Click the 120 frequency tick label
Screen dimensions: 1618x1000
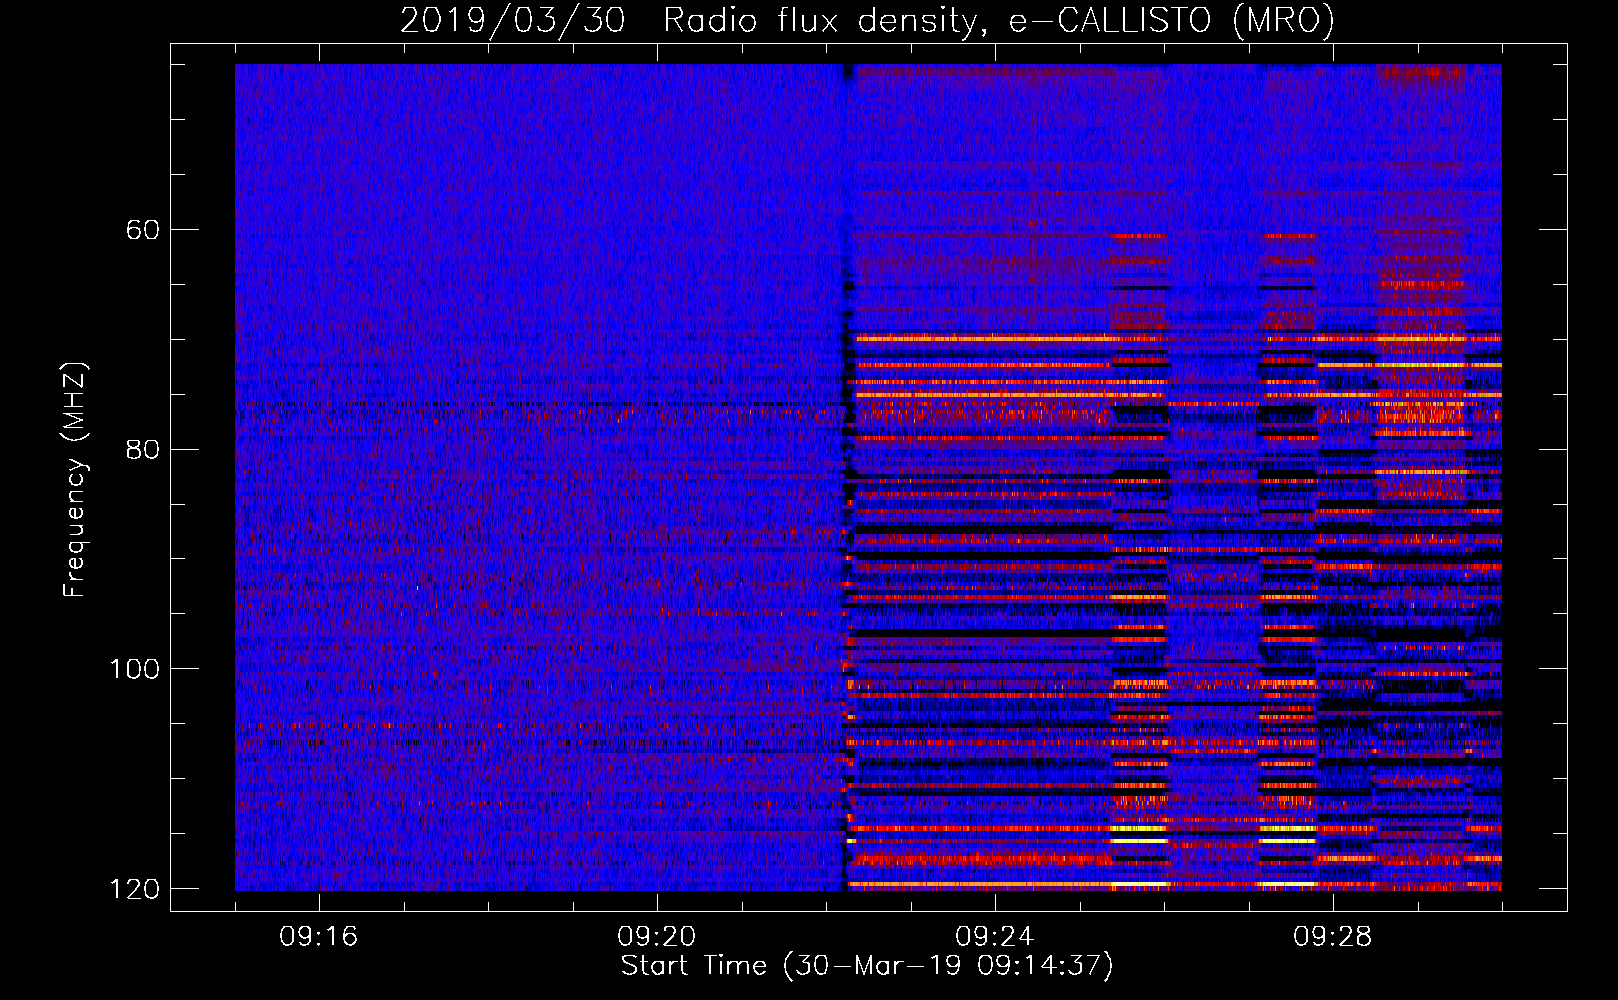click(134, 888)
